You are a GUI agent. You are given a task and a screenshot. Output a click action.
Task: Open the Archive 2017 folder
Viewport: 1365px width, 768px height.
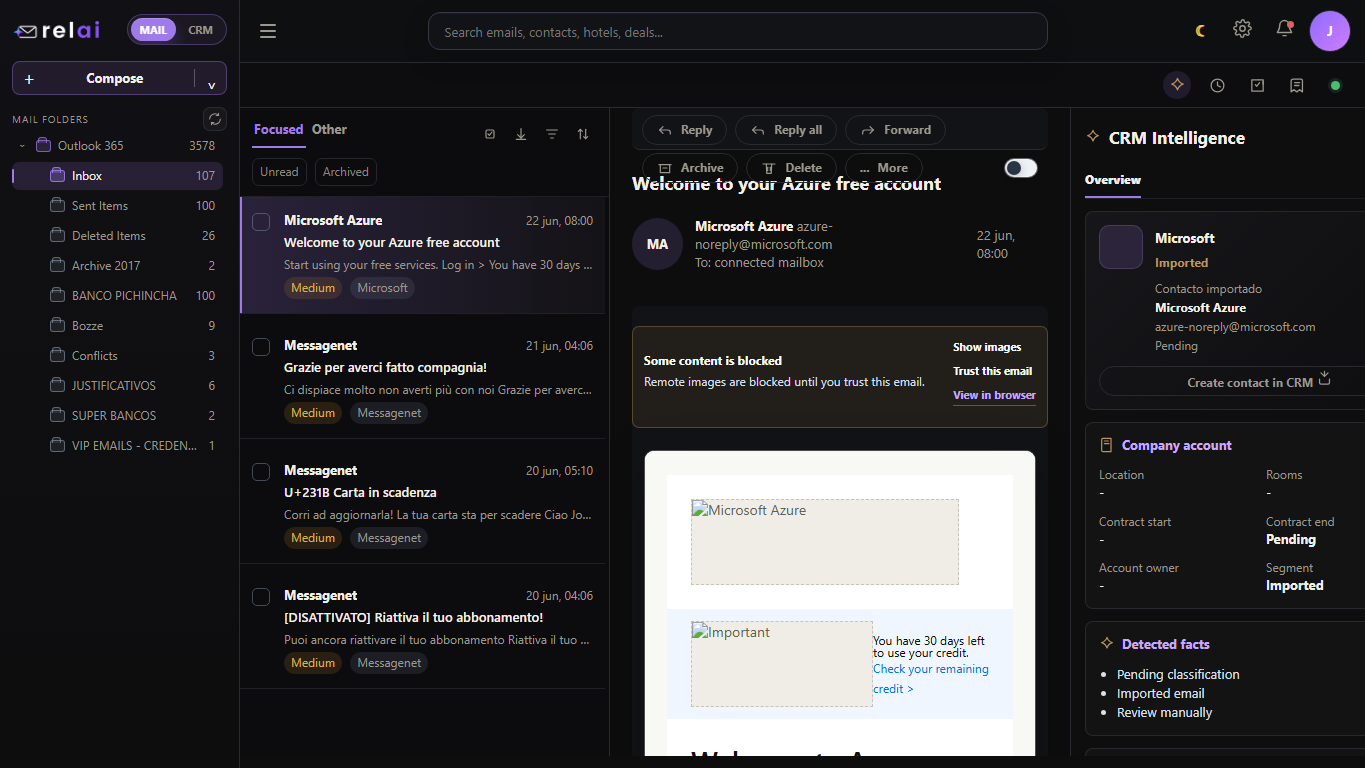click(x=118, y=265)
